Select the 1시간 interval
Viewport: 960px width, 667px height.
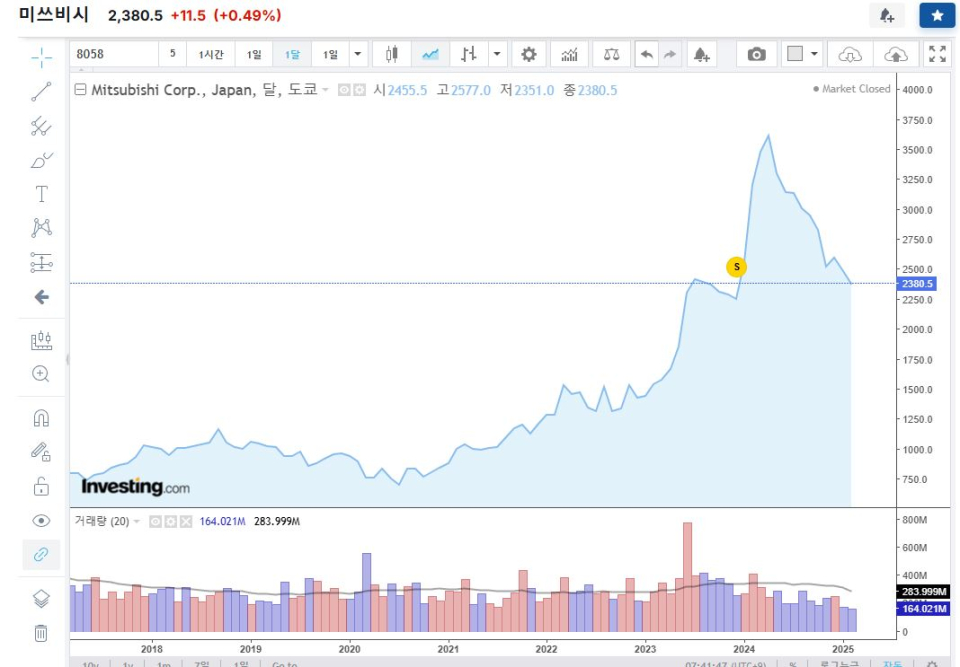211,54
